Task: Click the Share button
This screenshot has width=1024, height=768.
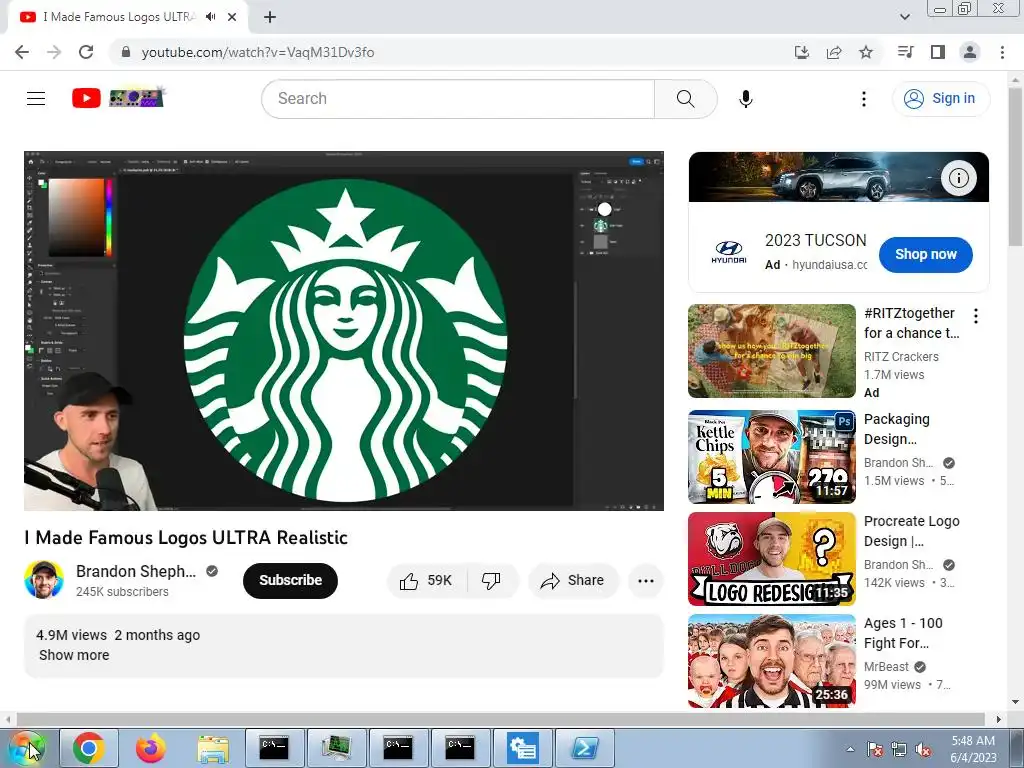Action: click(573, 581)
